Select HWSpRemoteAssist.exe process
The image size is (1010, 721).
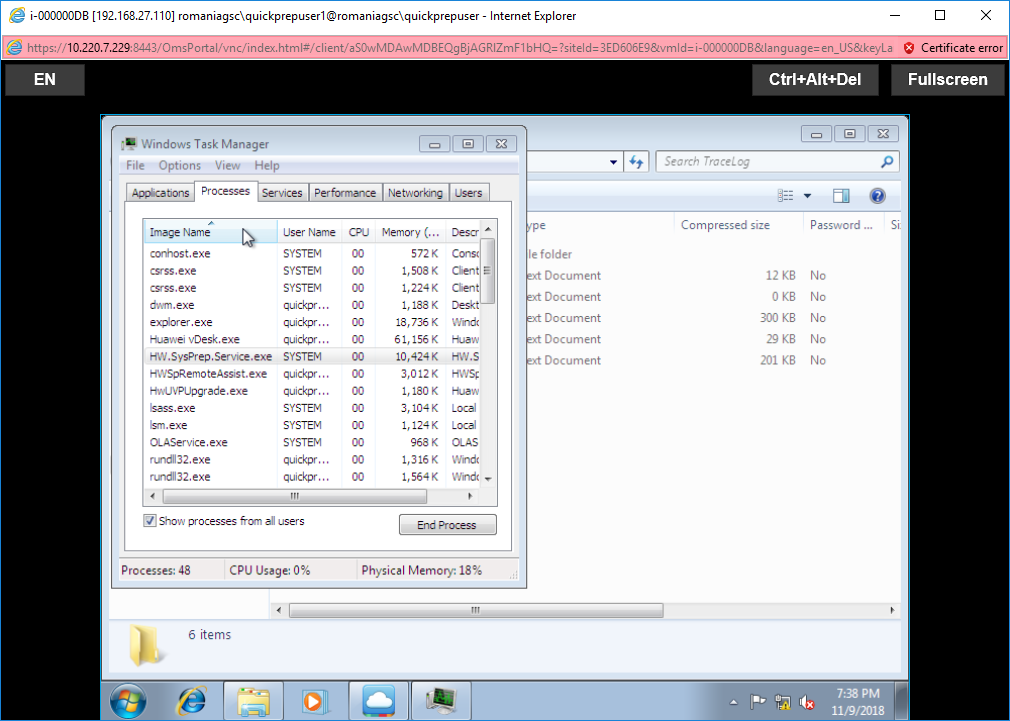point(312,374)
